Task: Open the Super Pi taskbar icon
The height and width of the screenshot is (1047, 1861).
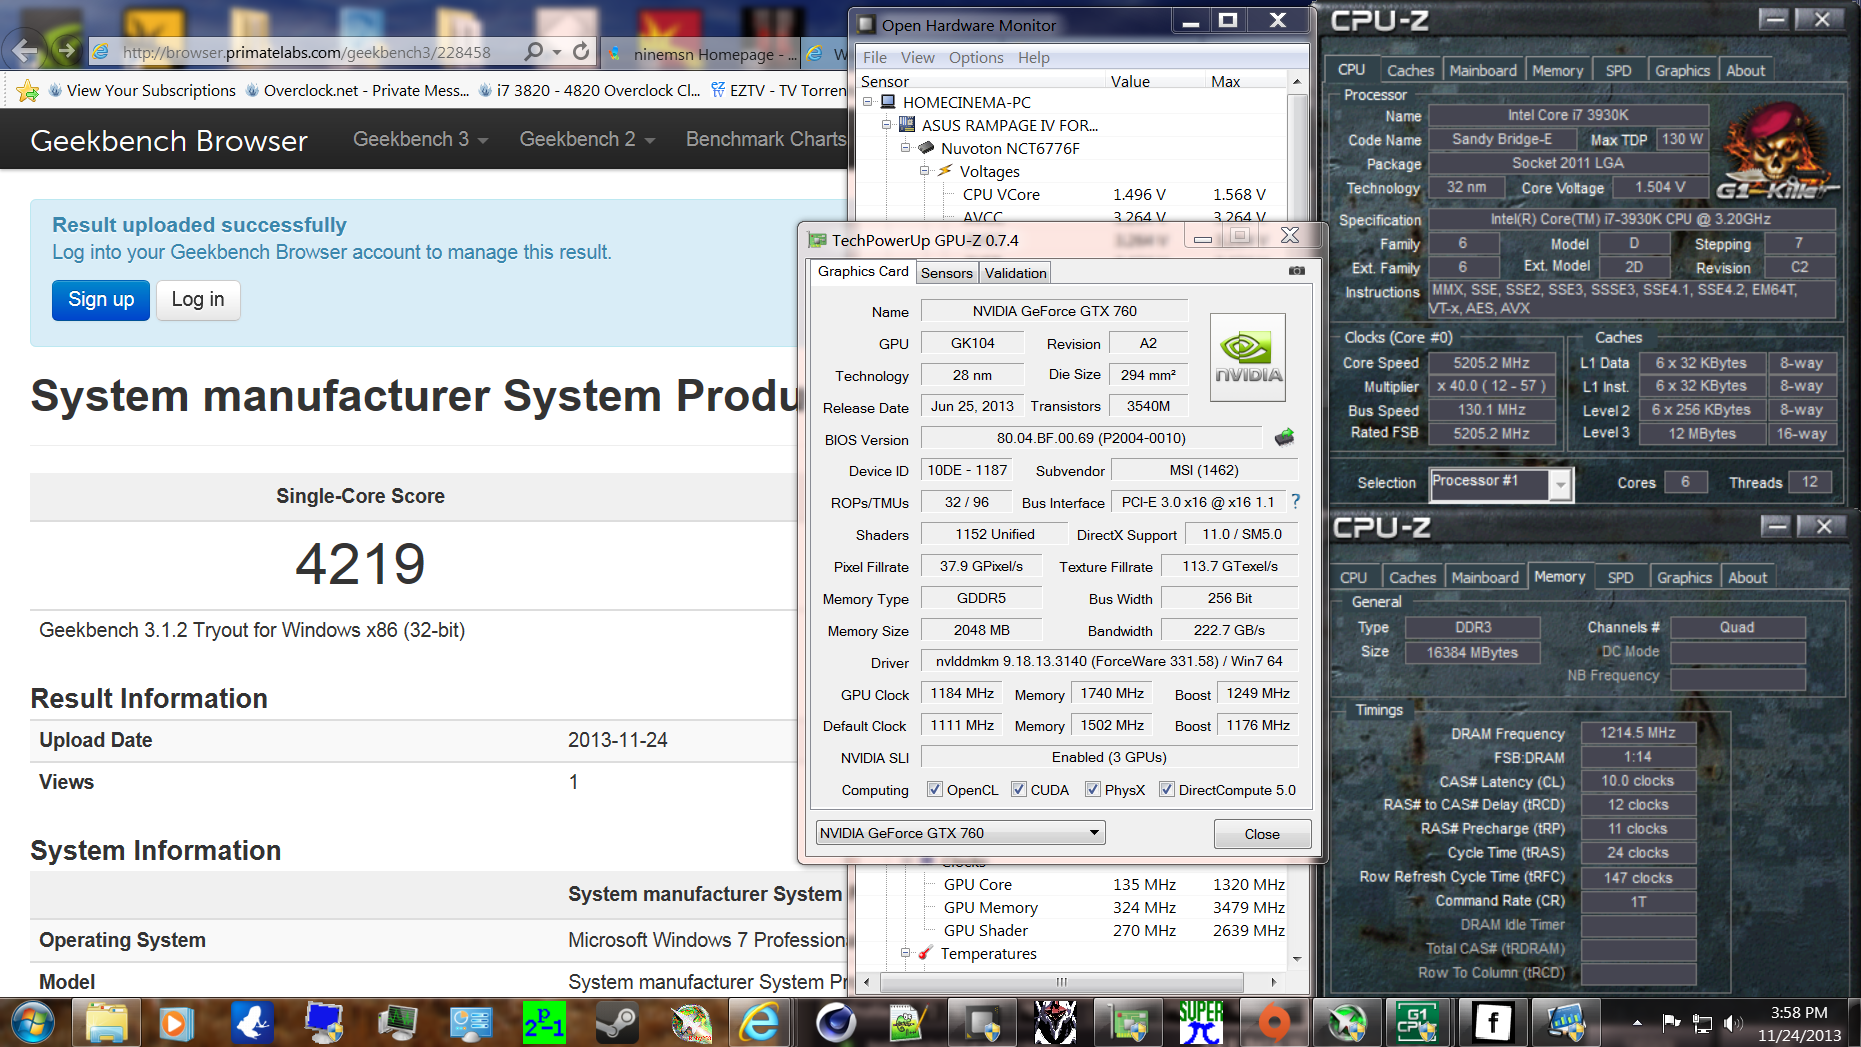Action: [x=1200, y=1023]
